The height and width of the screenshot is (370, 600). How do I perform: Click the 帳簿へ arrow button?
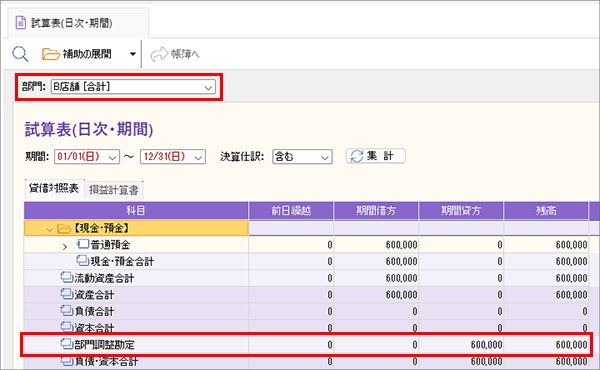pos(175,54)
